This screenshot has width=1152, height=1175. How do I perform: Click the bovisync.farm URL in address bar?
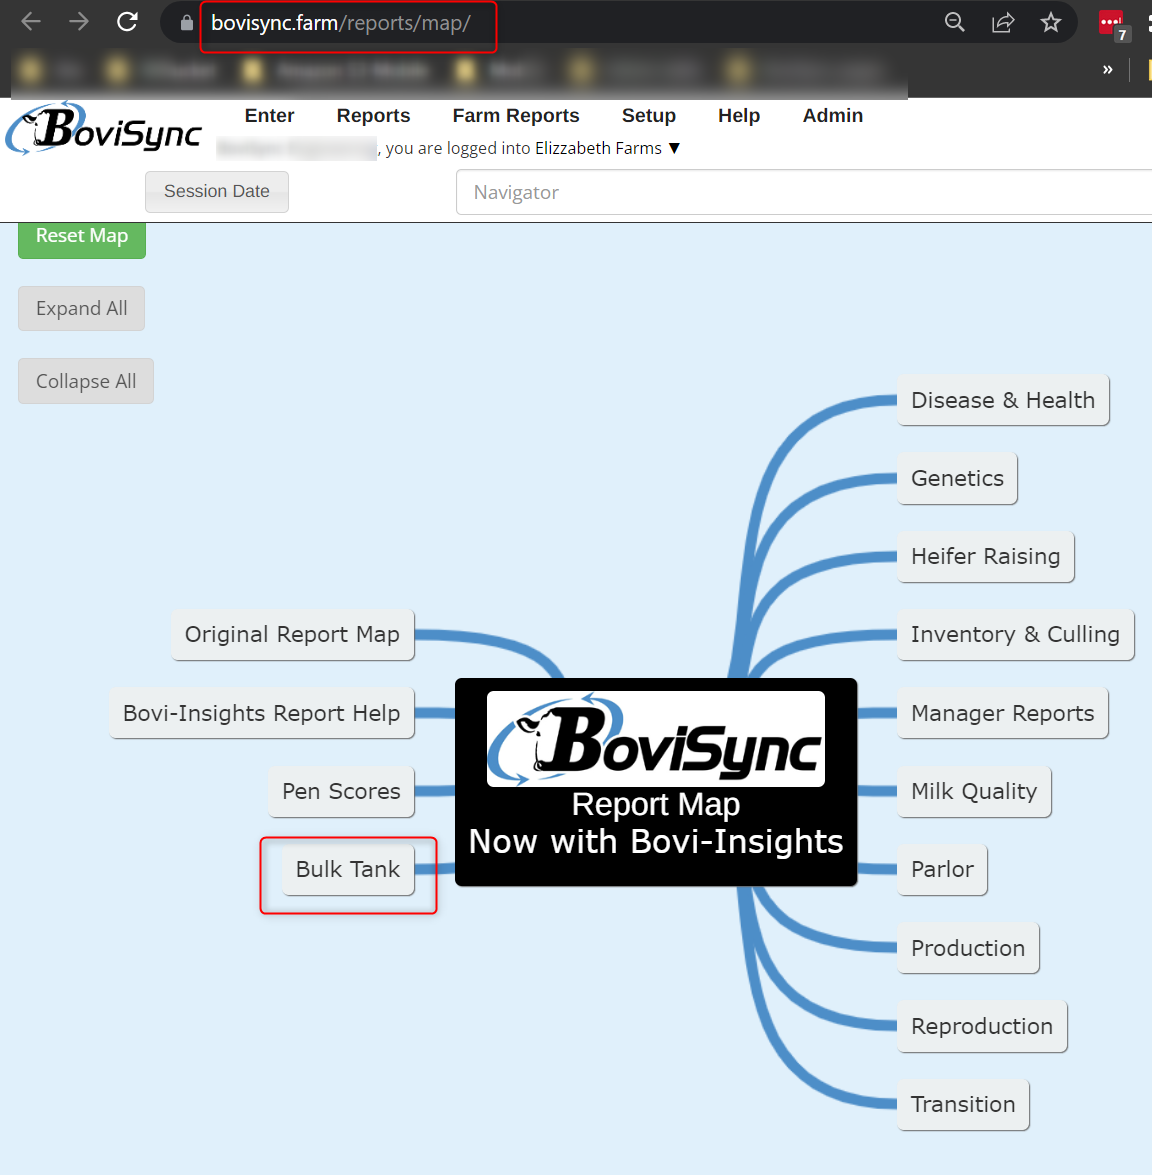click(341, 23)
